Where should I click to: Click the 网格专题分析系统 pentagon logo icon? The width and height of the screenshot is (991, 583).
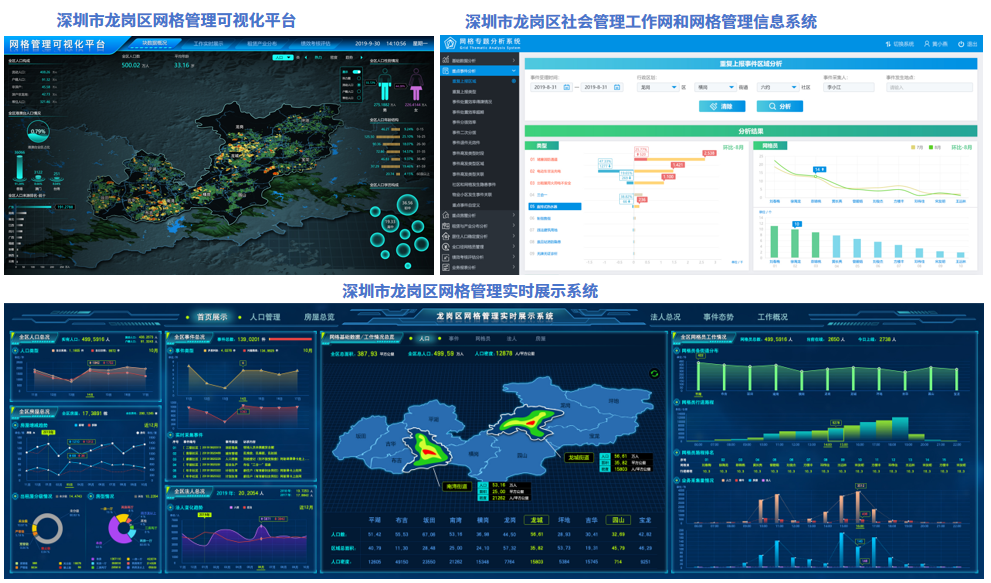pyautogui.click(x=450, y=44)
